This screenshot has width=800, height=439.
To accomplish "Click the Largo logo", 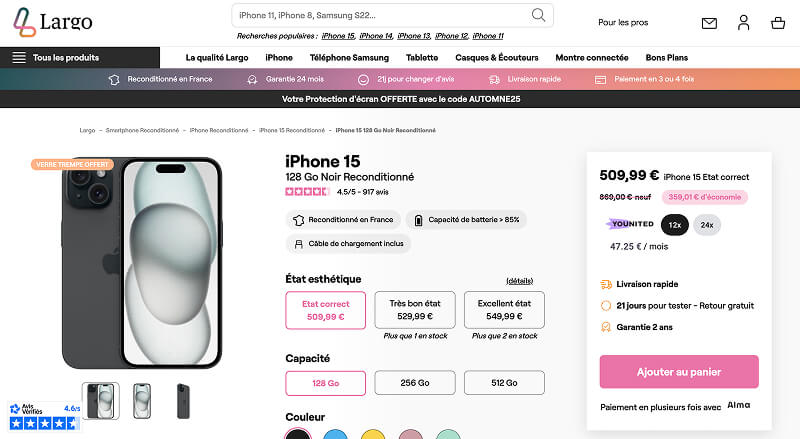I will [53, 21].
